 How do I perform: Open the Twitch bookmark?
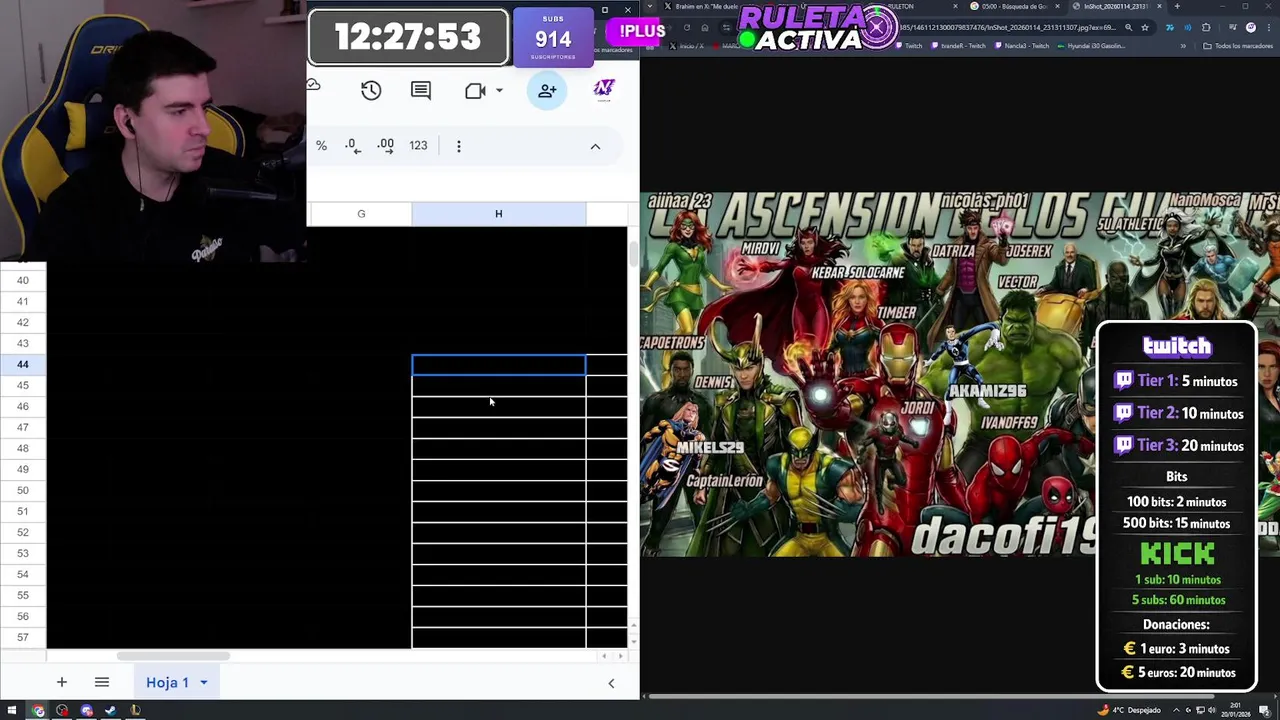click(x=907, y=46)
